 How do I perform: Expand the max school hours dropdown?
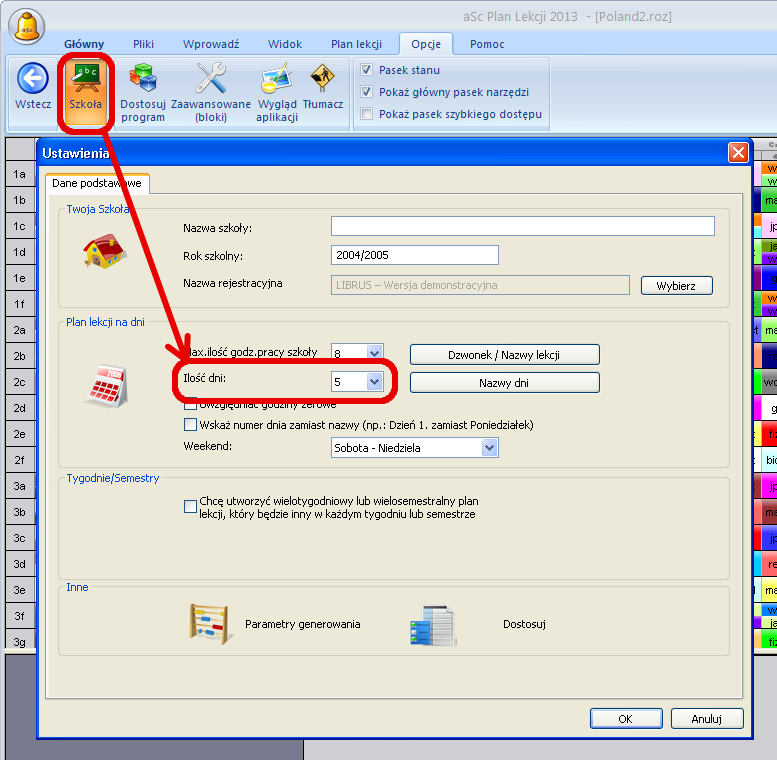pos(374,352)
